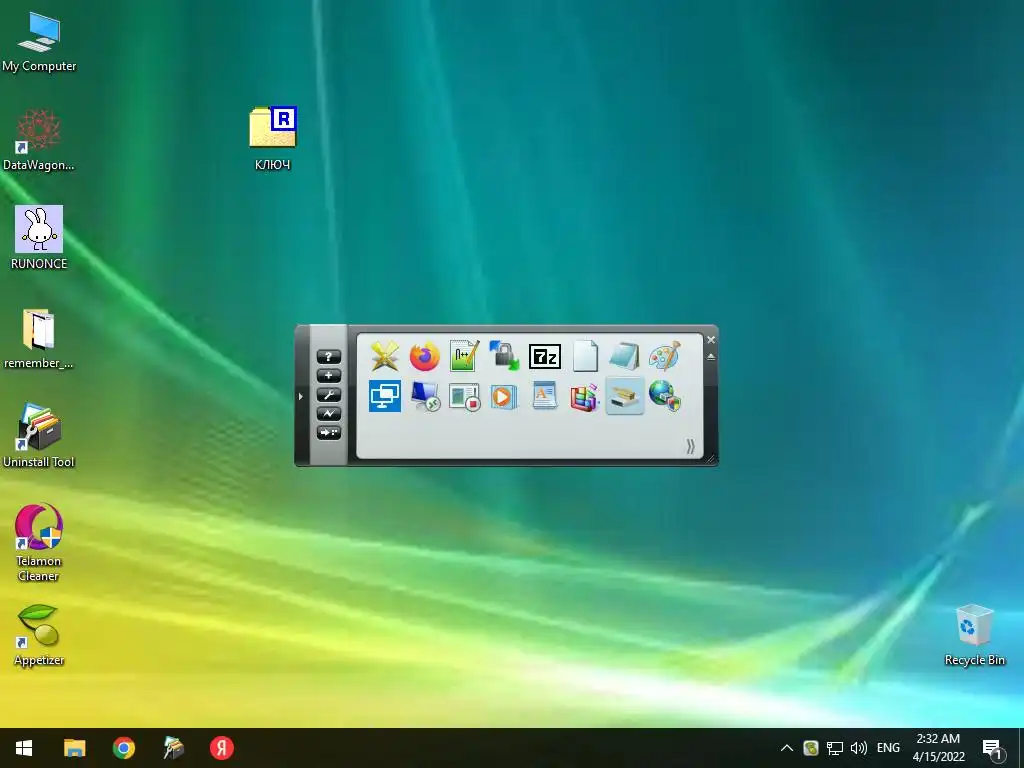The height and width of the screenshot is (768, 1024).
Task: Open Appetizer help question-mark button
Action: coord(328,357)
